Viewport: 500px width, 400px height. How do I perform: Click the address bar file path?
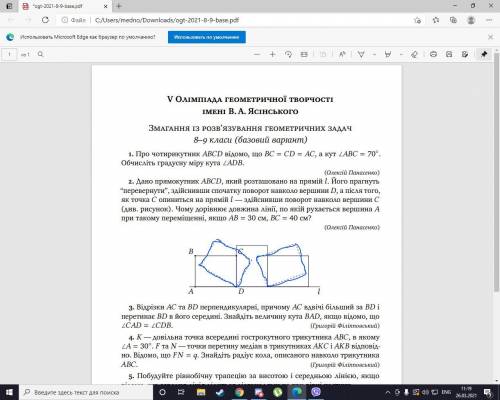(x=167, y=20)
